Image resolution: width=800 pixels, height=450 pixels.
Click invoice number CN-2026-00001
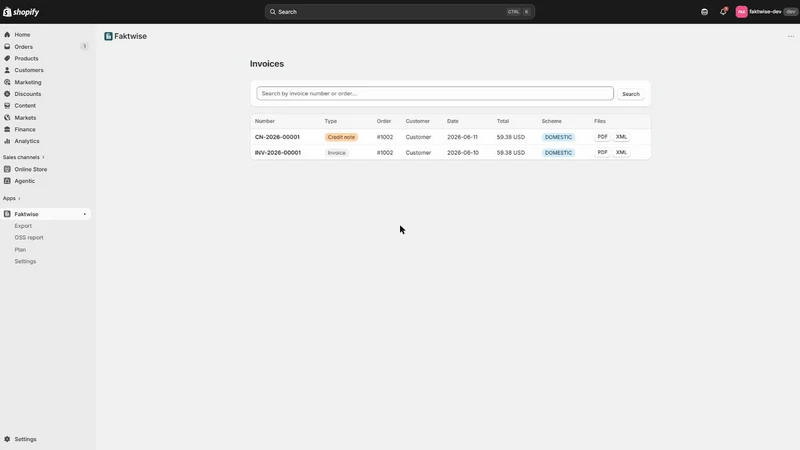tap(277, 137)
